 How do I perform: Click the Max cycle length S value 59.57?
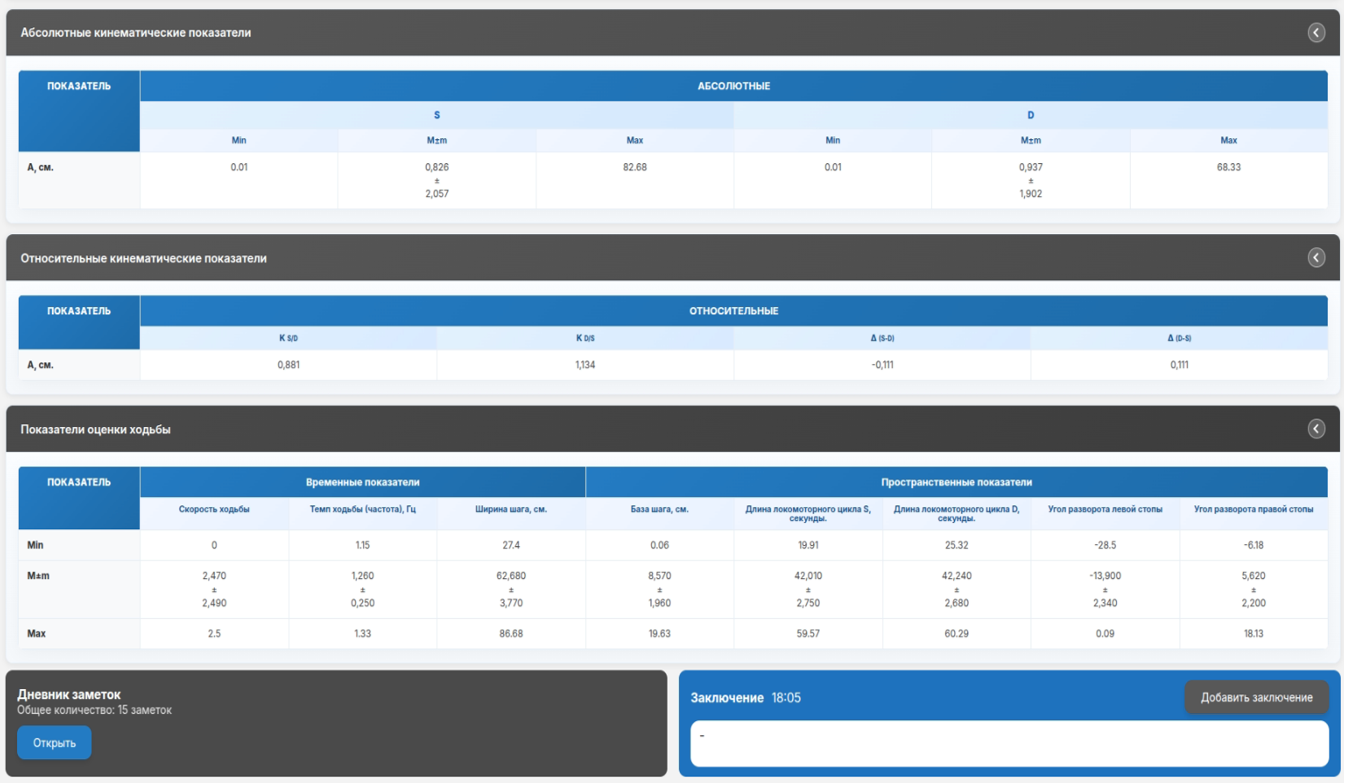coord(808,633)
